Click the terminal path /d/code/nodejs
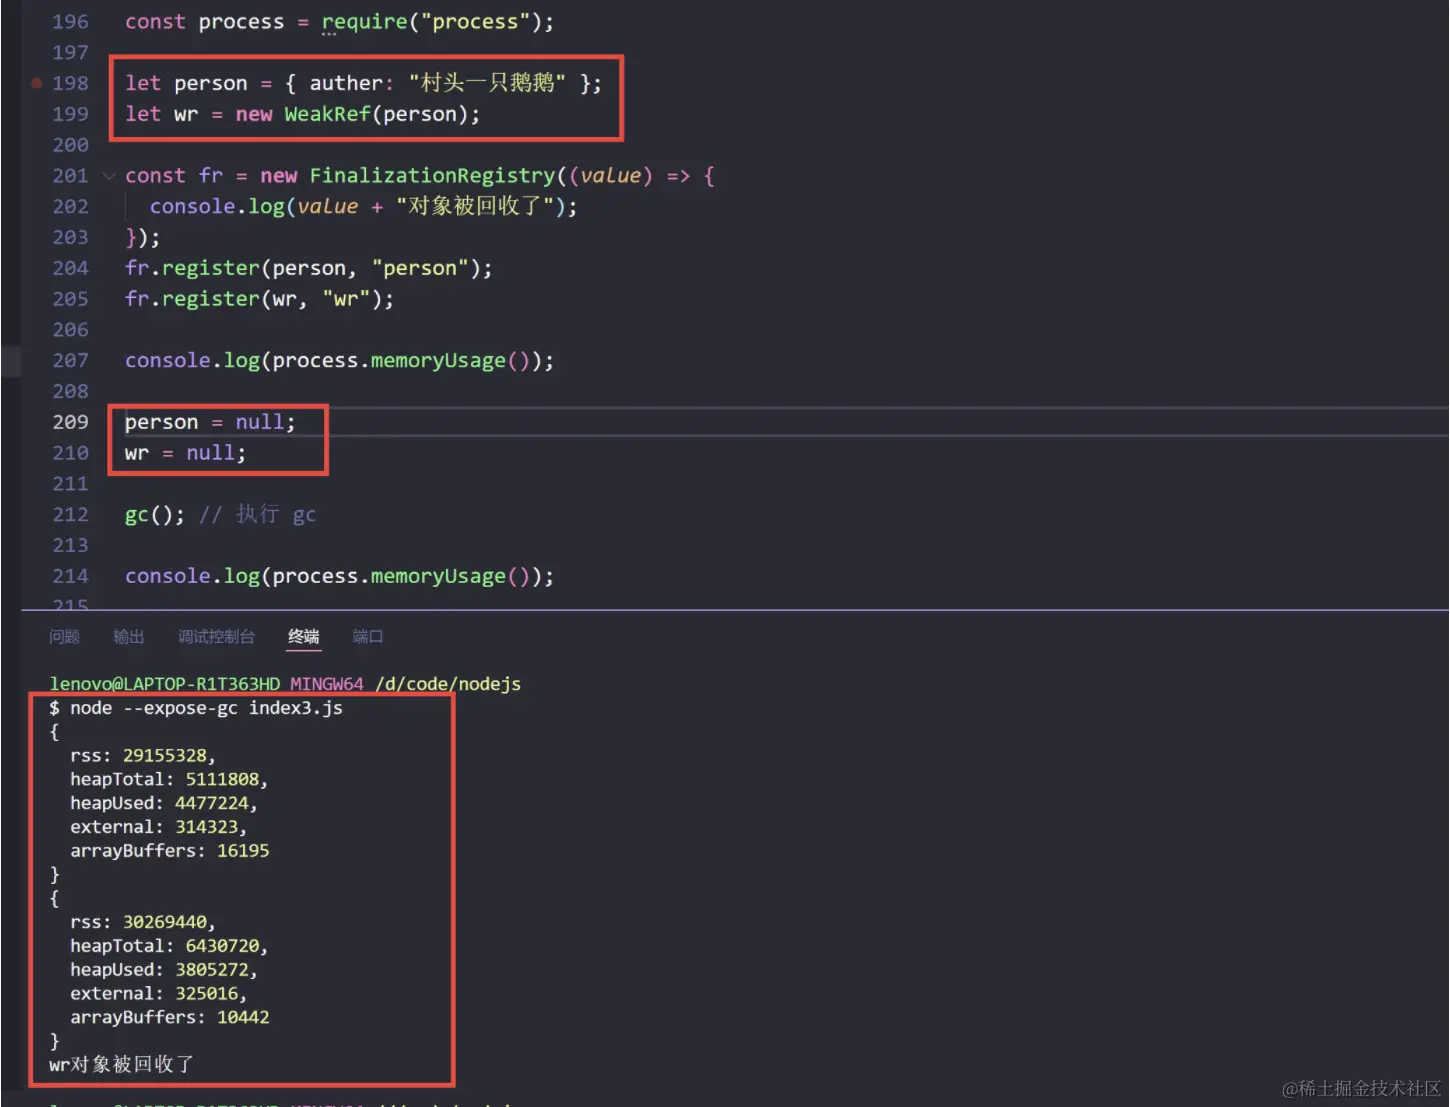 coord(448,684)
